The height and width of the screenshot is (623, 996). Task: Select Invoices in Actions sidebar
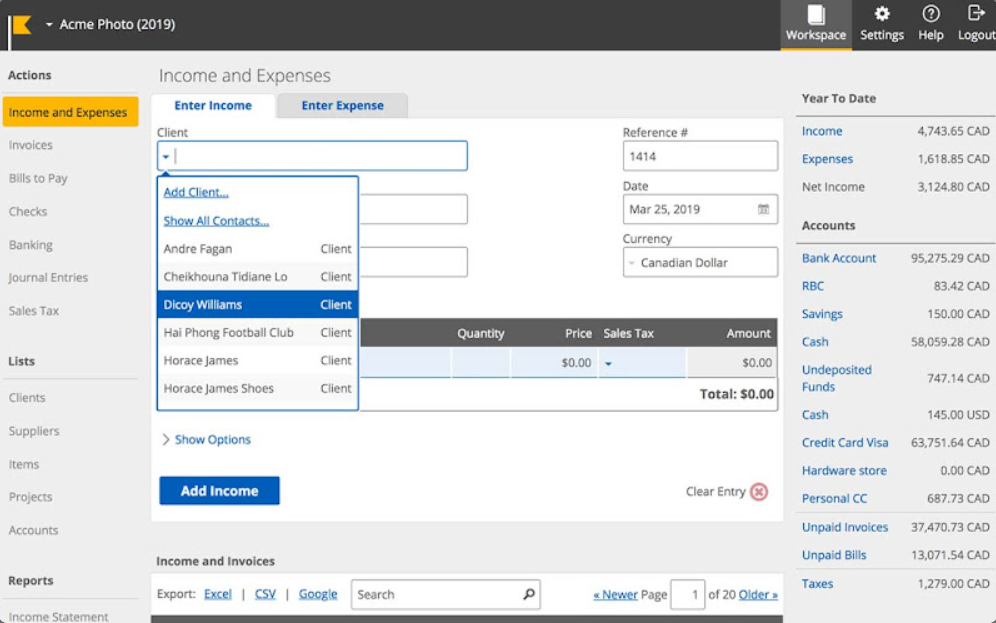pos(31,145)
